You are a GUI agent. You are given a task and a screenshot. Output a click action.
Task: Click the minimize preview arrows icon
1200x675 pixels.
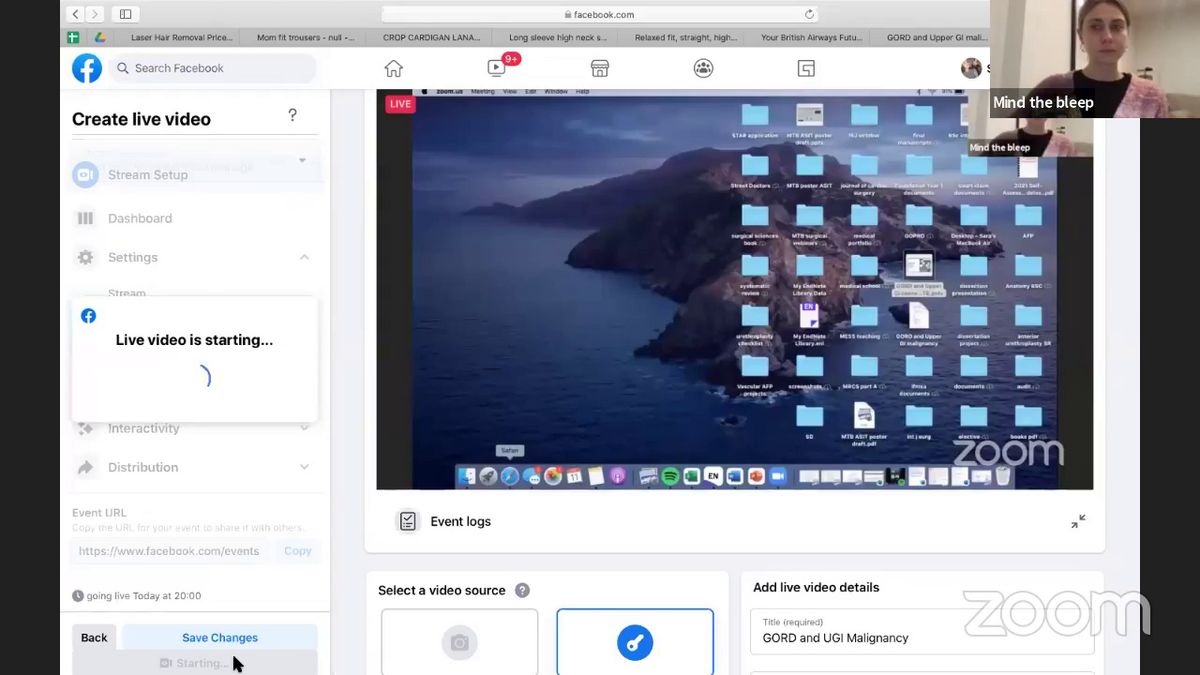tap(1078, 521)
